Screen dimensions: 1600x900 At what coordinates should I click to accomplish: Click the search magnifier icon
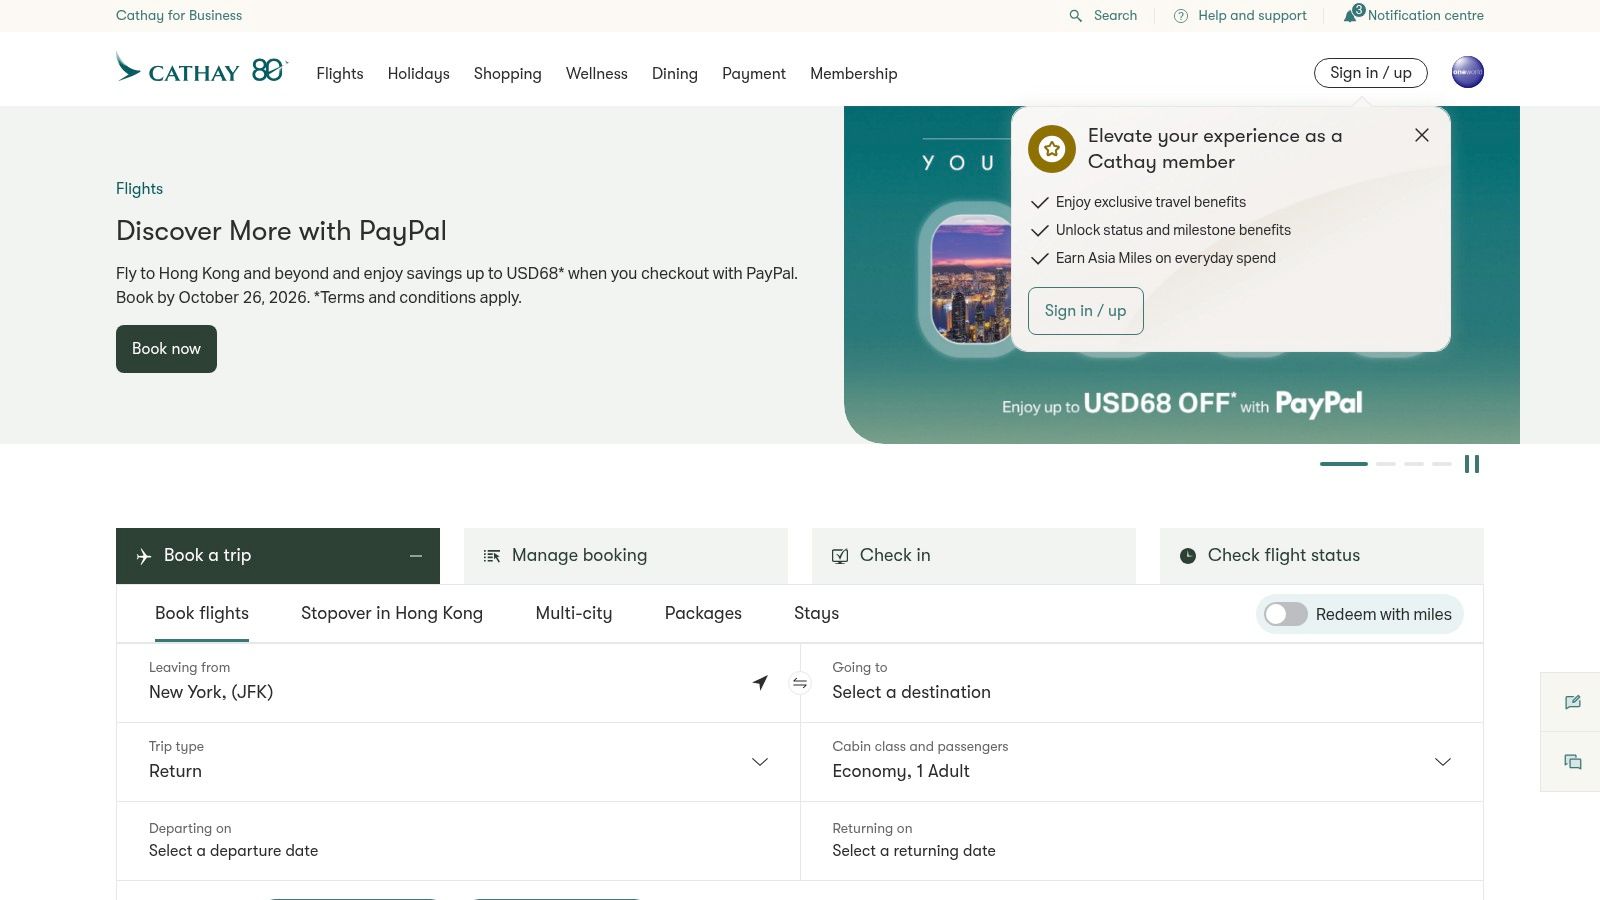coord(1076,16)
